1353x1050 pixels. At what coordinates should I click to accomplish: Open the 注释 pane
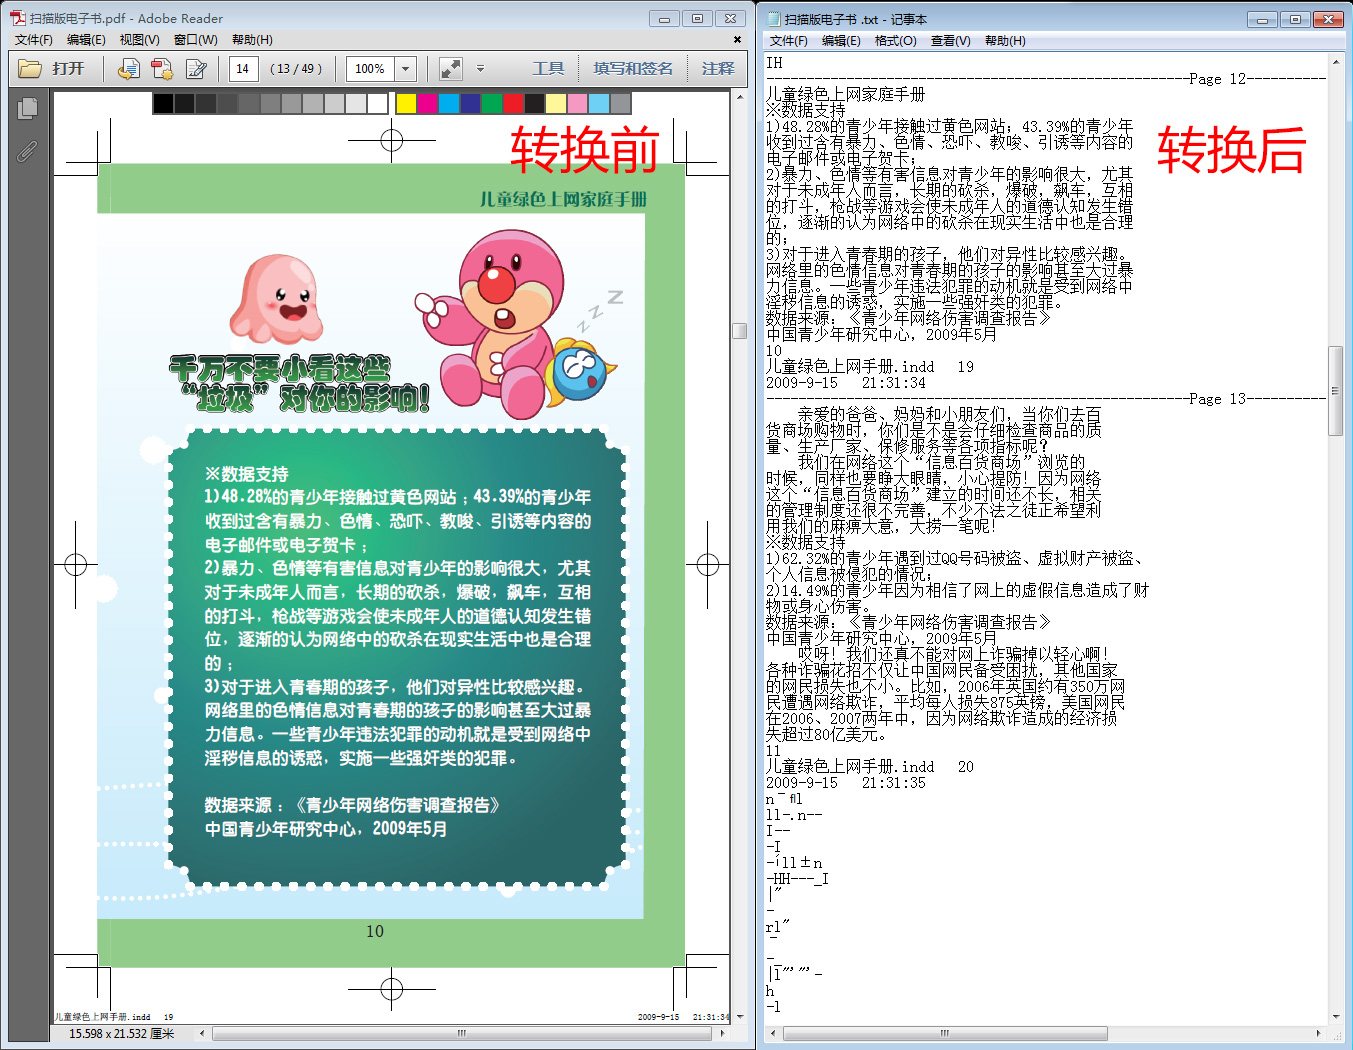coord(718,68)
